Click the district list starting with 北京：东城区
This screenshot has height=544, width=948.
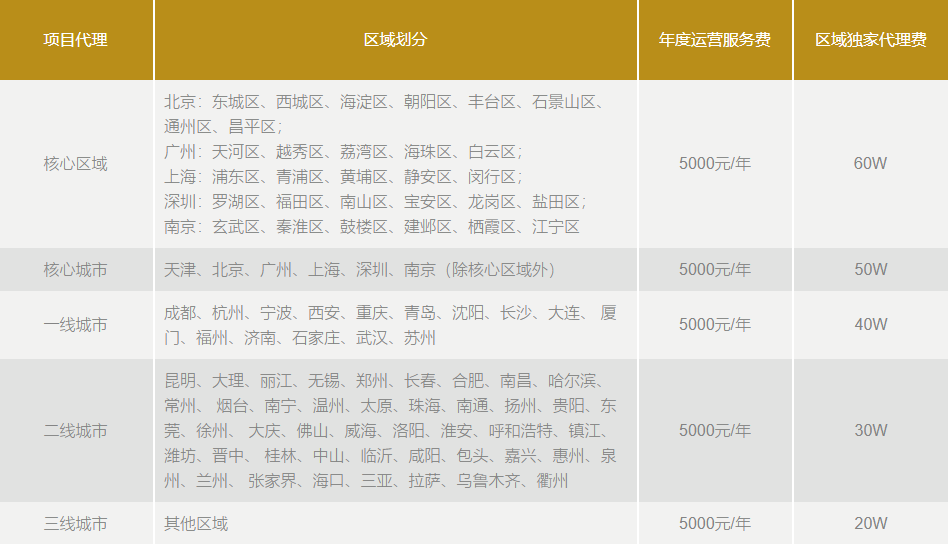(x=385, y=164)
